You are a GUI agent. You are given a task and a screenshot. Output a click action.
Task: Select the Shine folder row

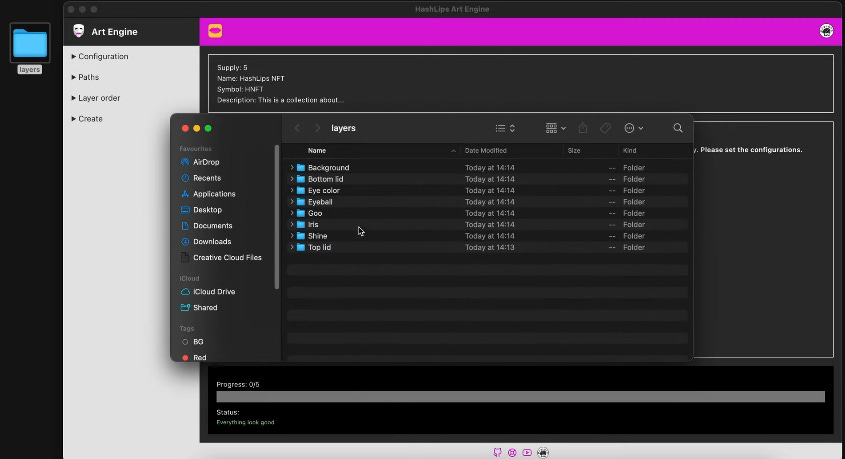[488, 235]
